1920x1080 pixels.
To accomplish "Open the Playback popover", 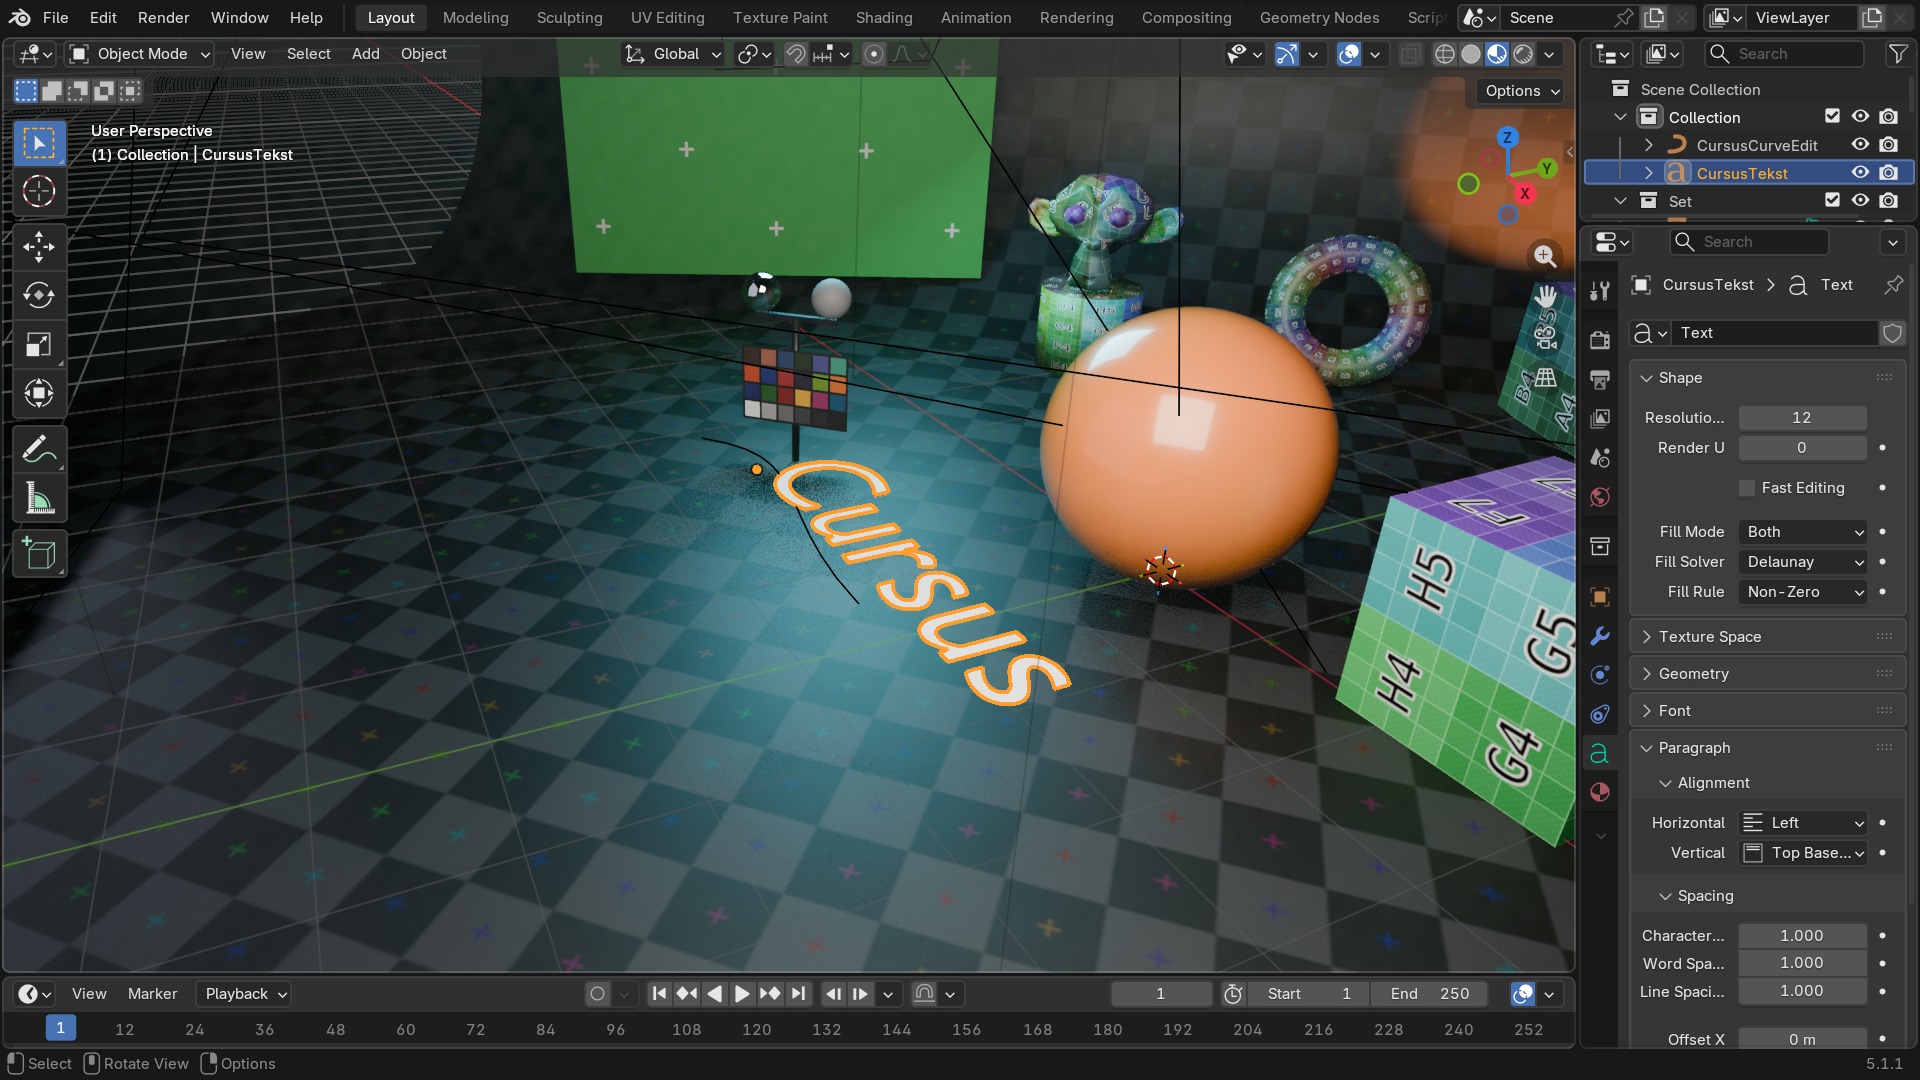I will [246, 993].
